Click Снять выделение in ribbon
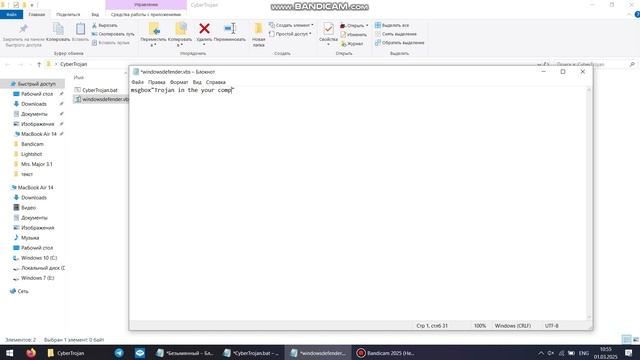This screenshot has width=640, height=360. (x=396, y=34)
